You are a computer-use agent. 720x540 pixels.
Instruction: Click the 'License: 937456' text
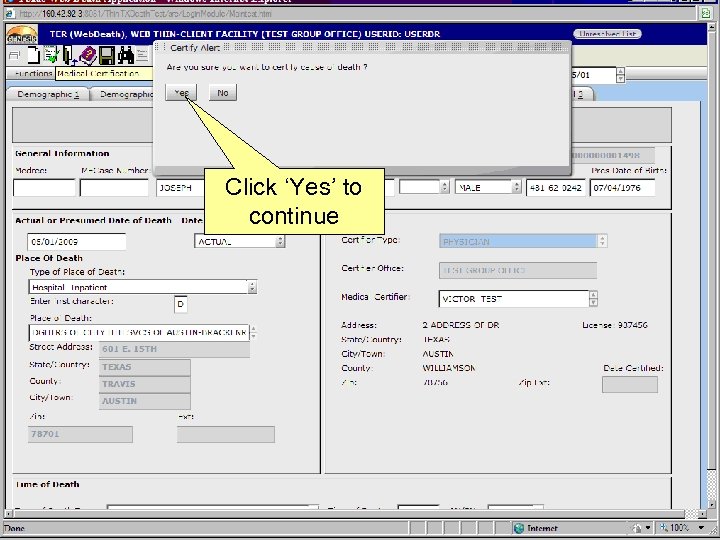click(x=614, y=325)
